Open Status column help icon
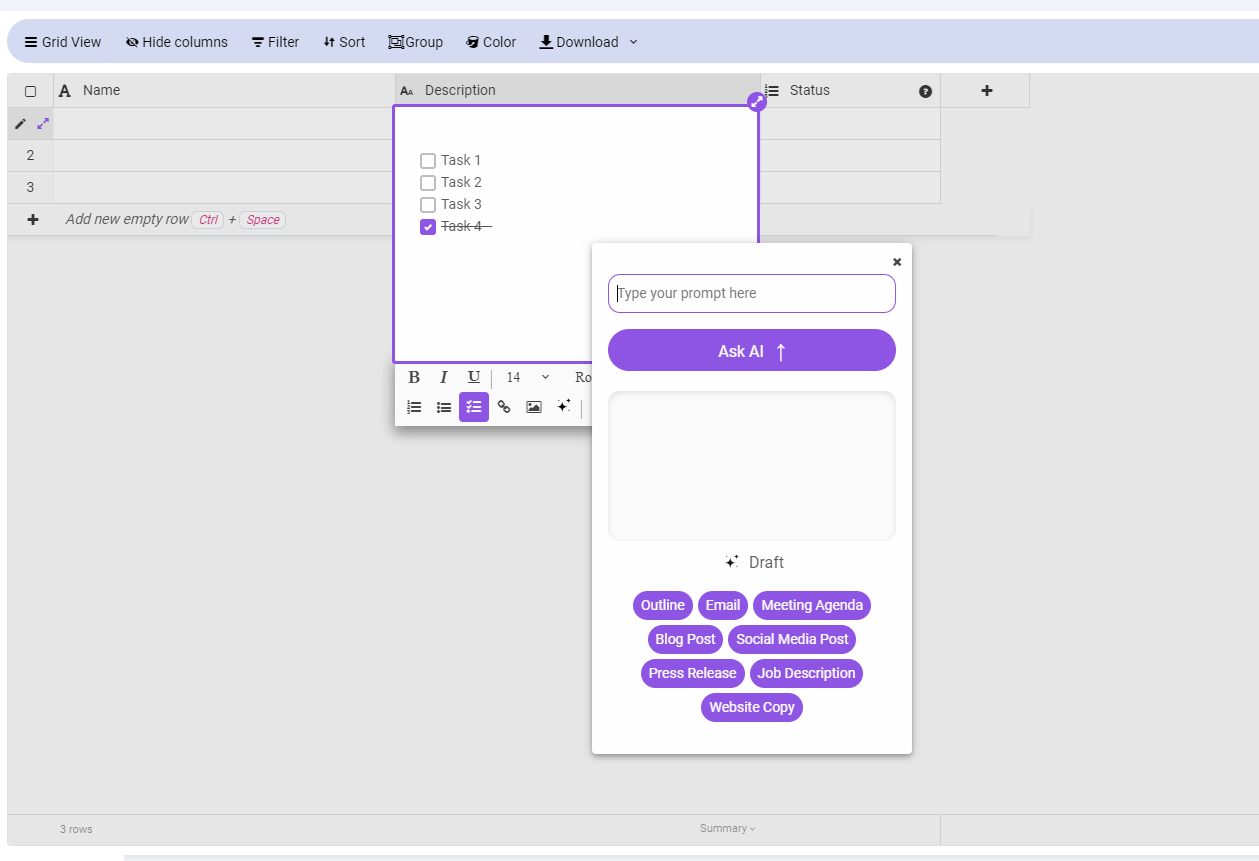This screenshot has width=1259, height=861. (925, 91)
